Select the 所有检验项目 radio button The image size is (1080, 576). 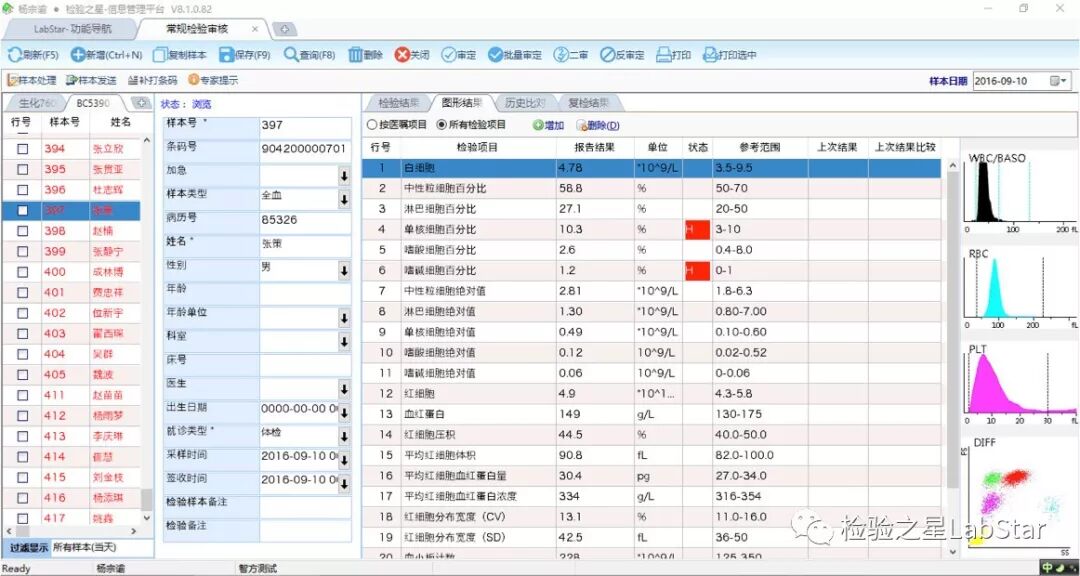[x=442, y=125]
